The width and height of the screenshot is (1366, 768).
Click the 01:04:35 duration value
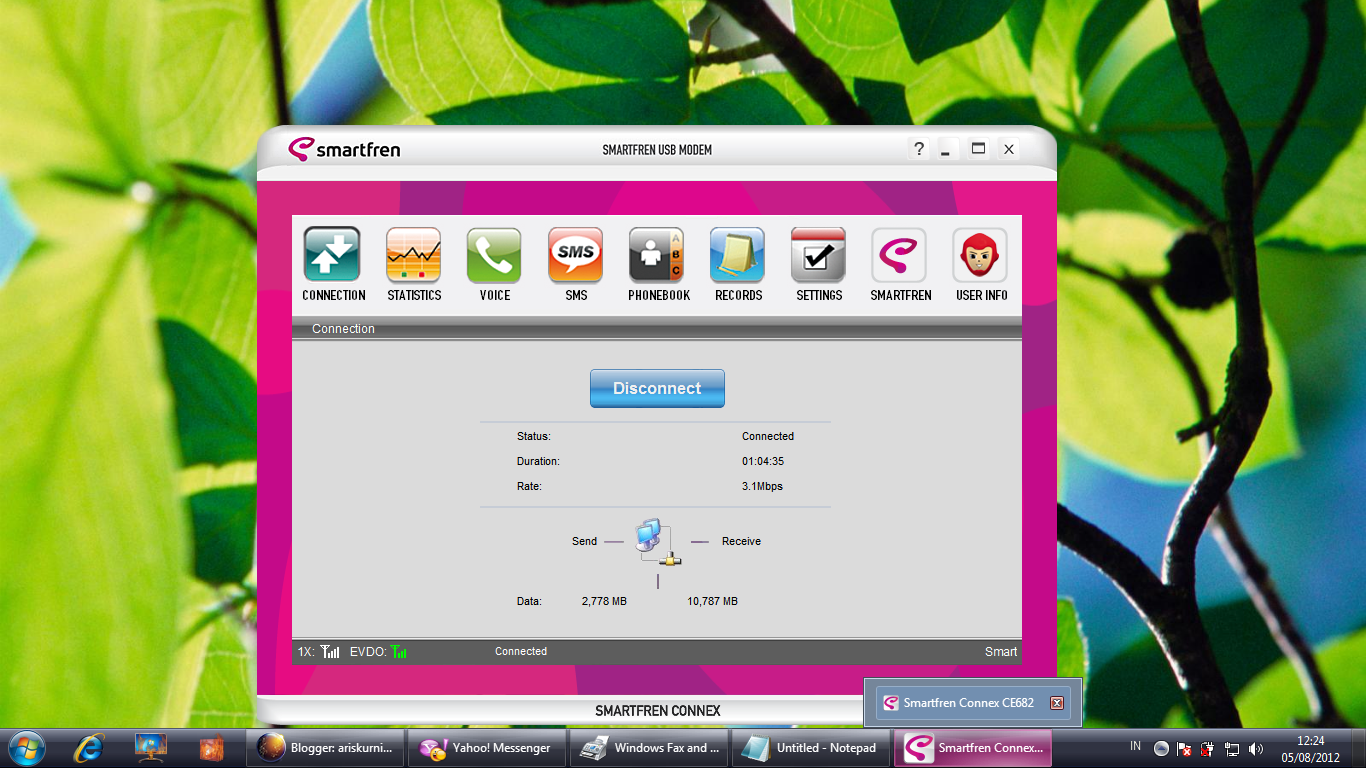(763, 461)
